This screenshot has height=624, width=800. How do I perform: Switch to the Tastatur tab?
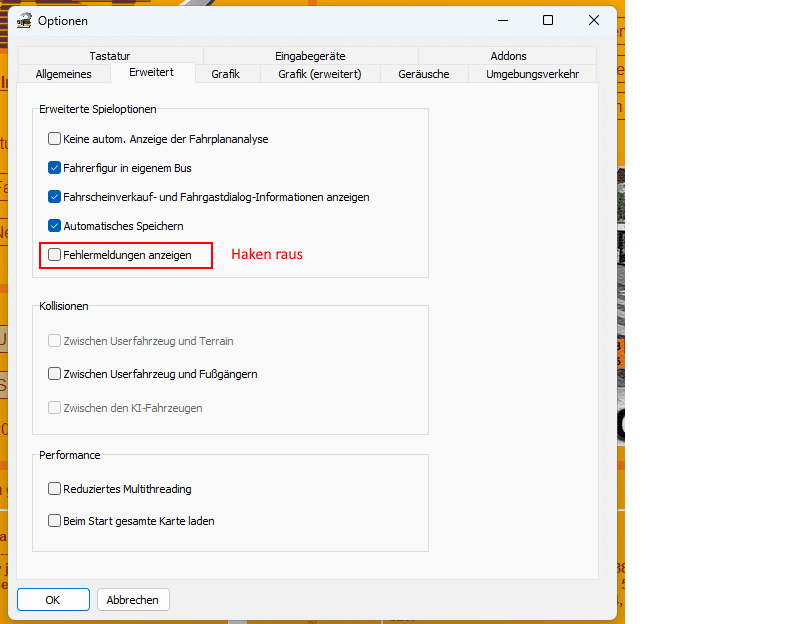click(x=110, y=56)
